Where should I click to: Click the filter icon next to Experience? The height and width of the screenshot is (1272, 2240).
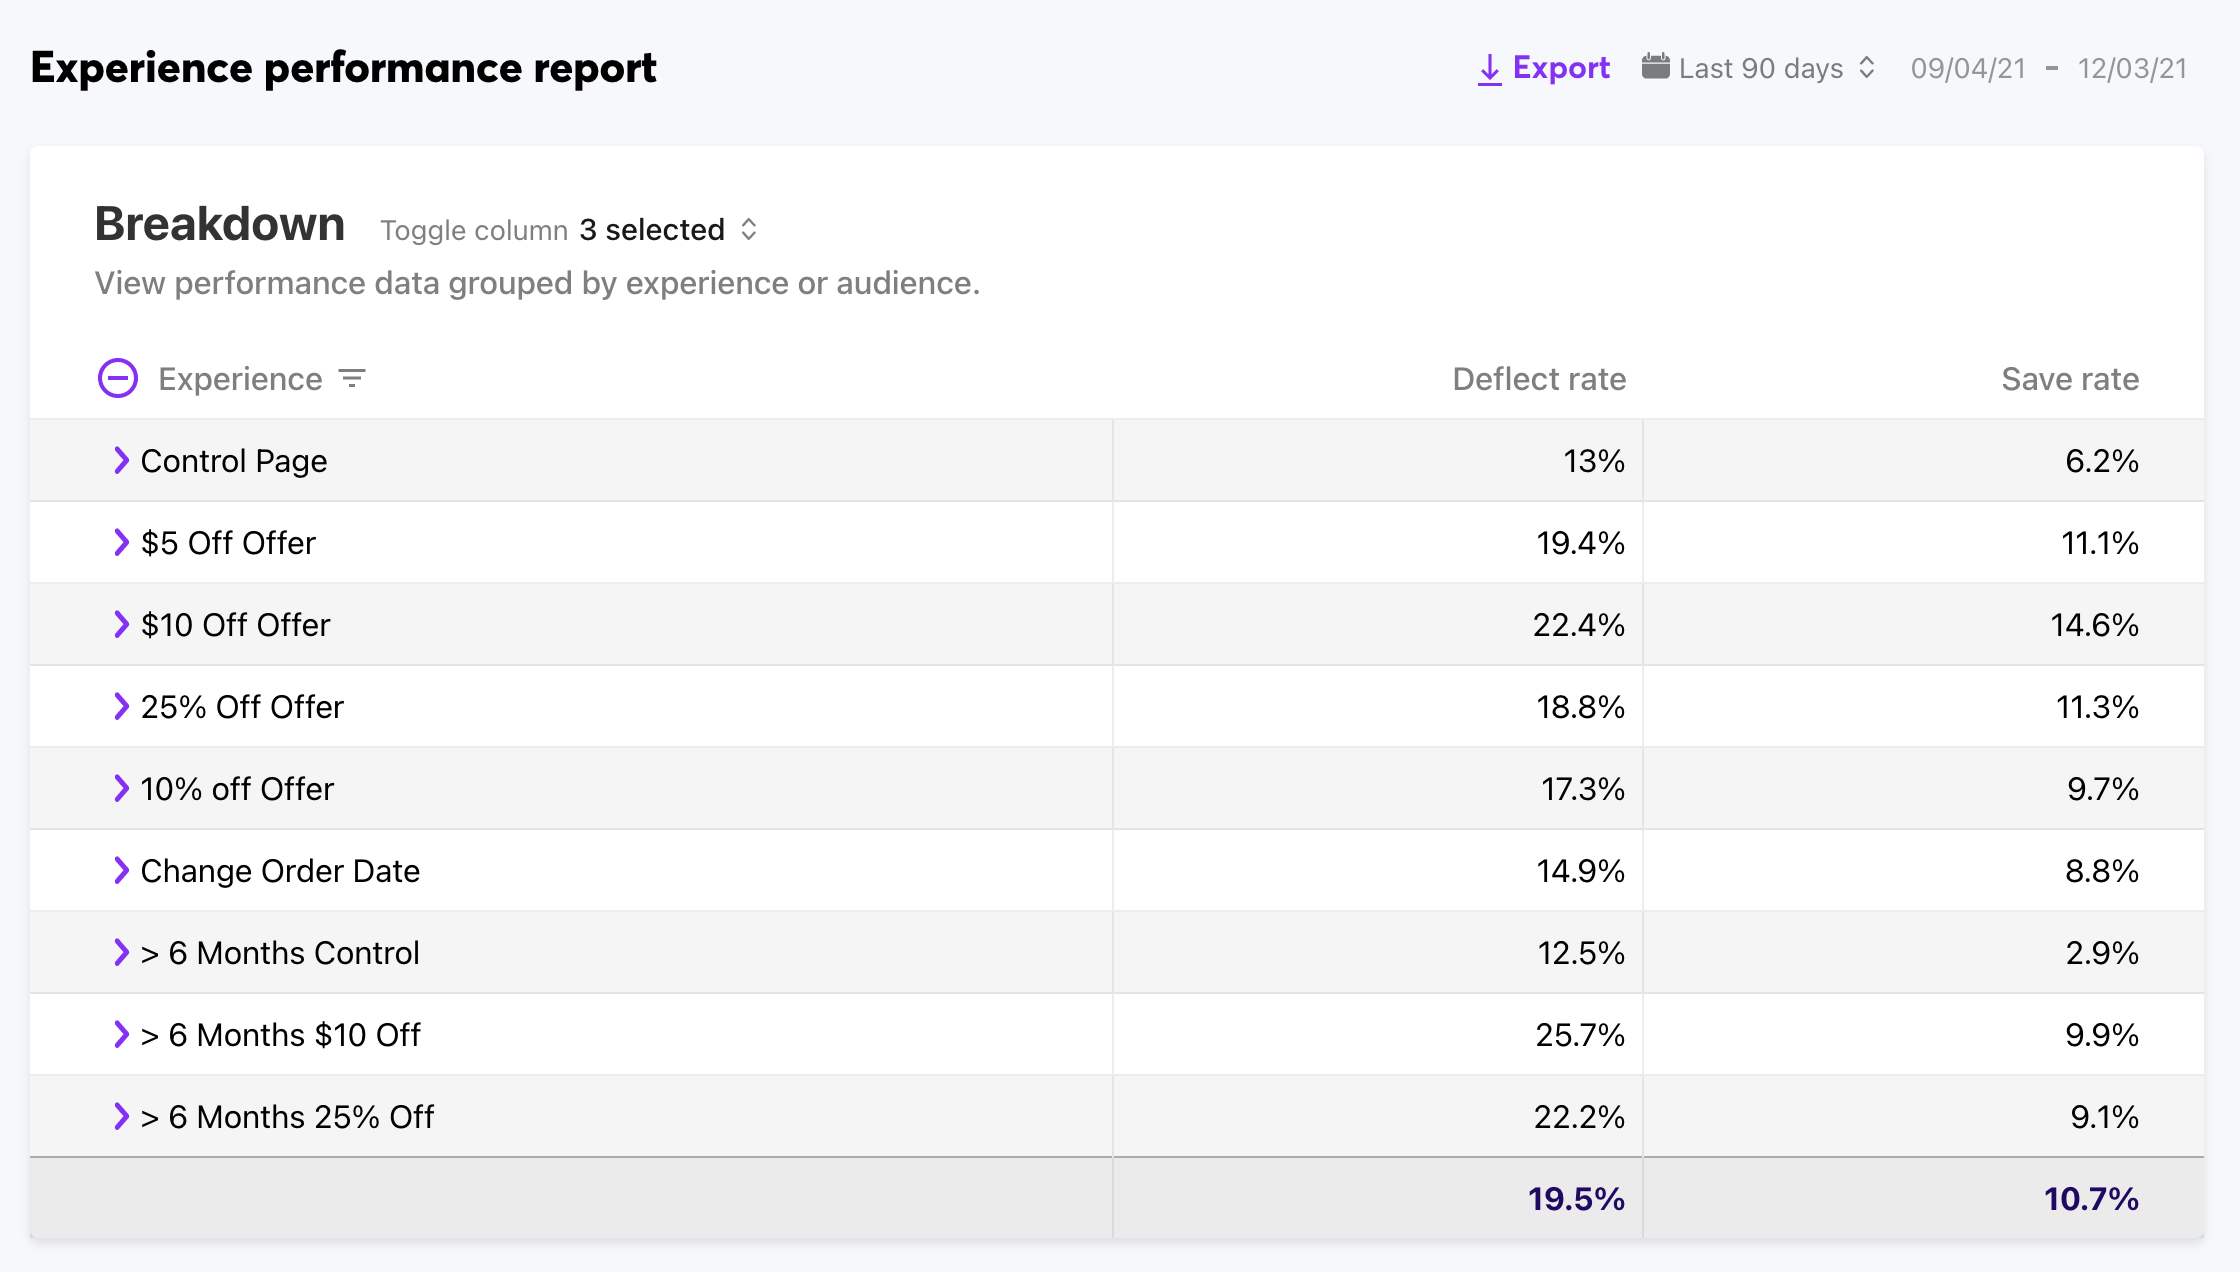[352, 379]
